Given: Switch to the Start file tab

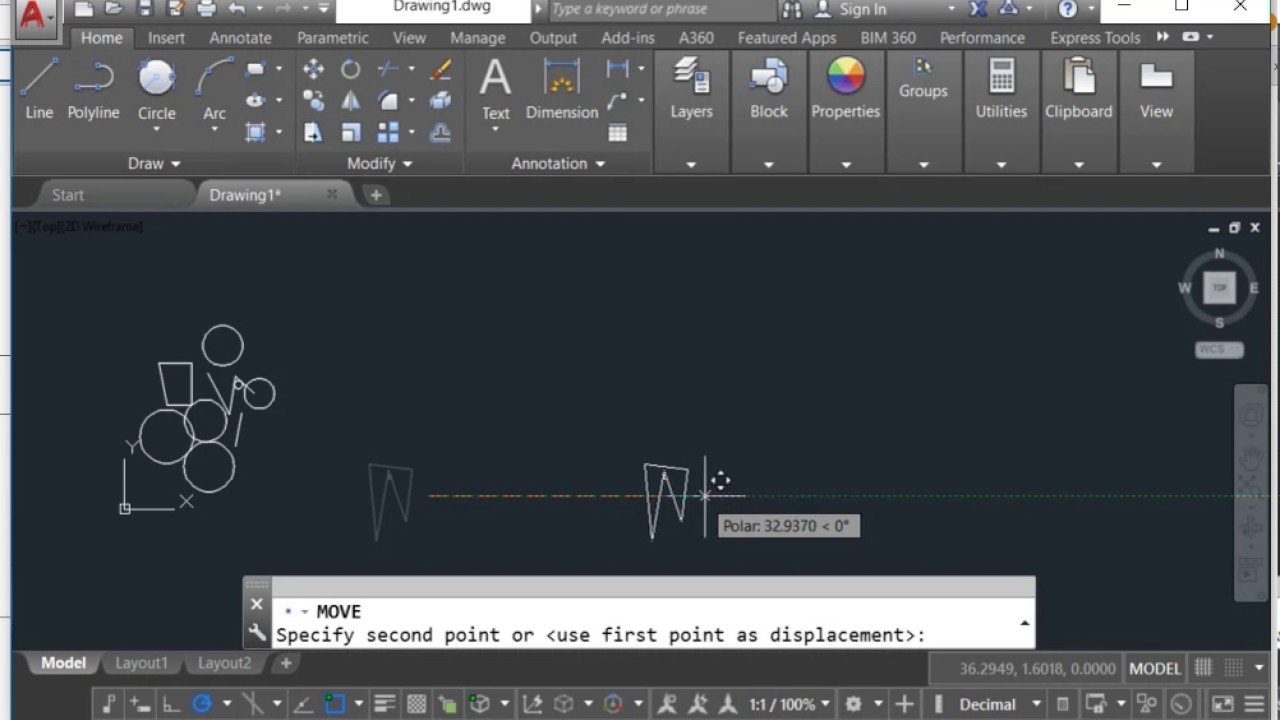Looking at the screenshot, I should [68, 195].
